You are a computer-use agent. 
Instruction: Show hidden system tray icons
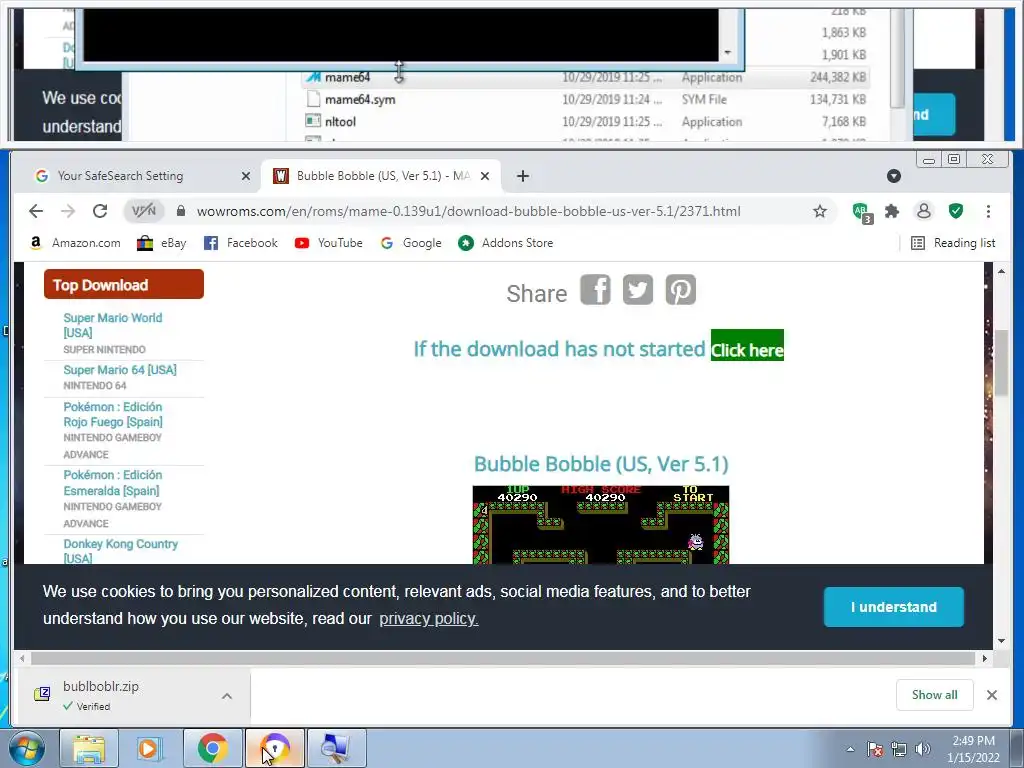850,749
